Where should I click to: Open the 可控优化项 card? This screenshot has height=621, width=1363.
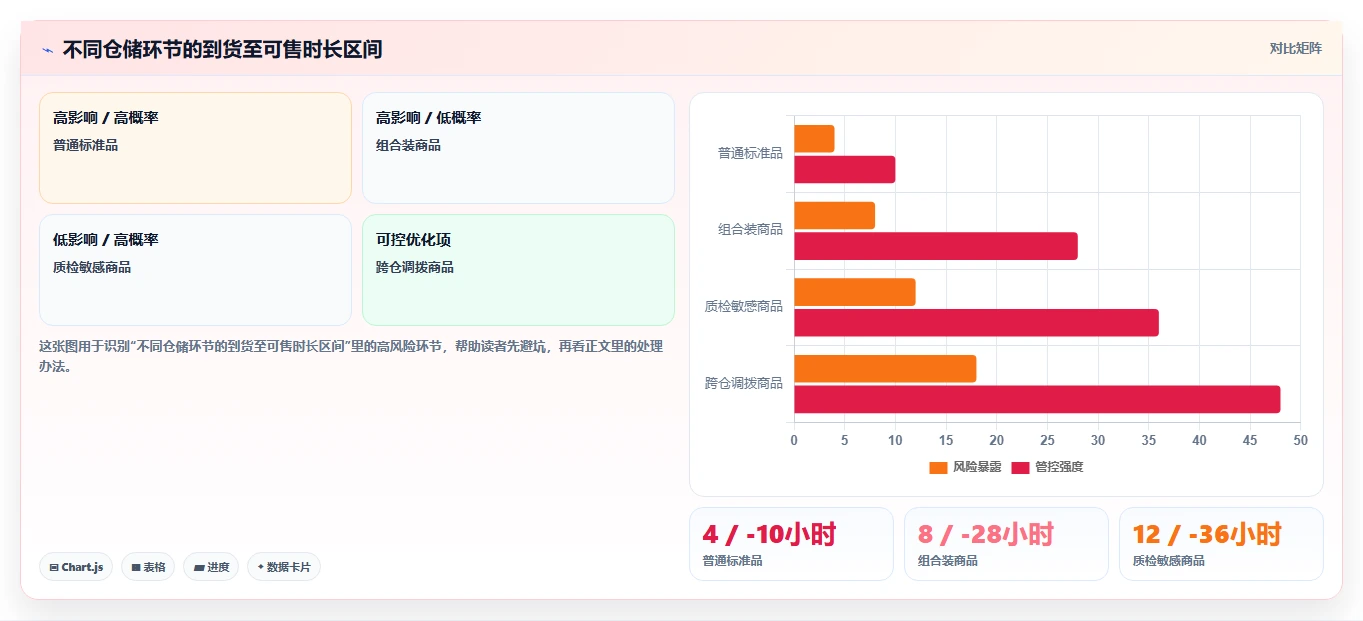click(x=518, y=270)
